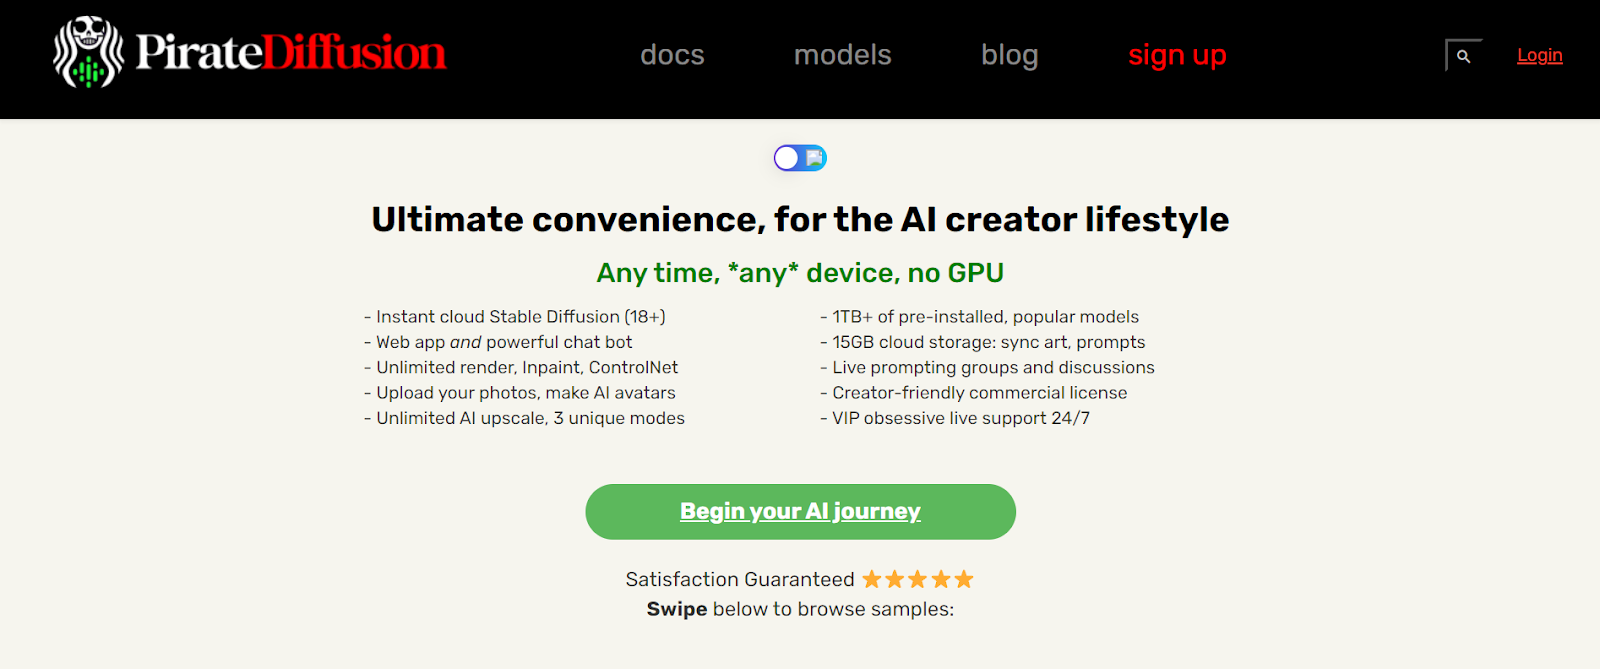Screen dimensions: 1600x669
Task: Click the Begin your AI journey button
Action: click(x=800, y=512)
